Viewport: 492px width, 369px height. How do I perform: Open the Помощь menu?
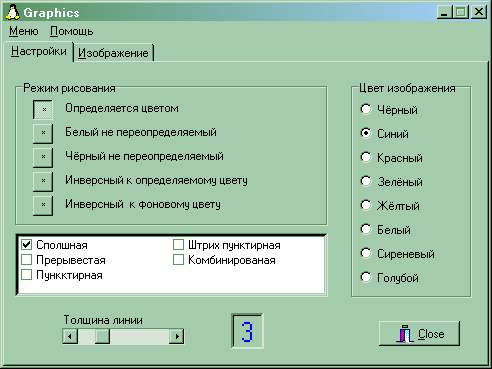72,31
